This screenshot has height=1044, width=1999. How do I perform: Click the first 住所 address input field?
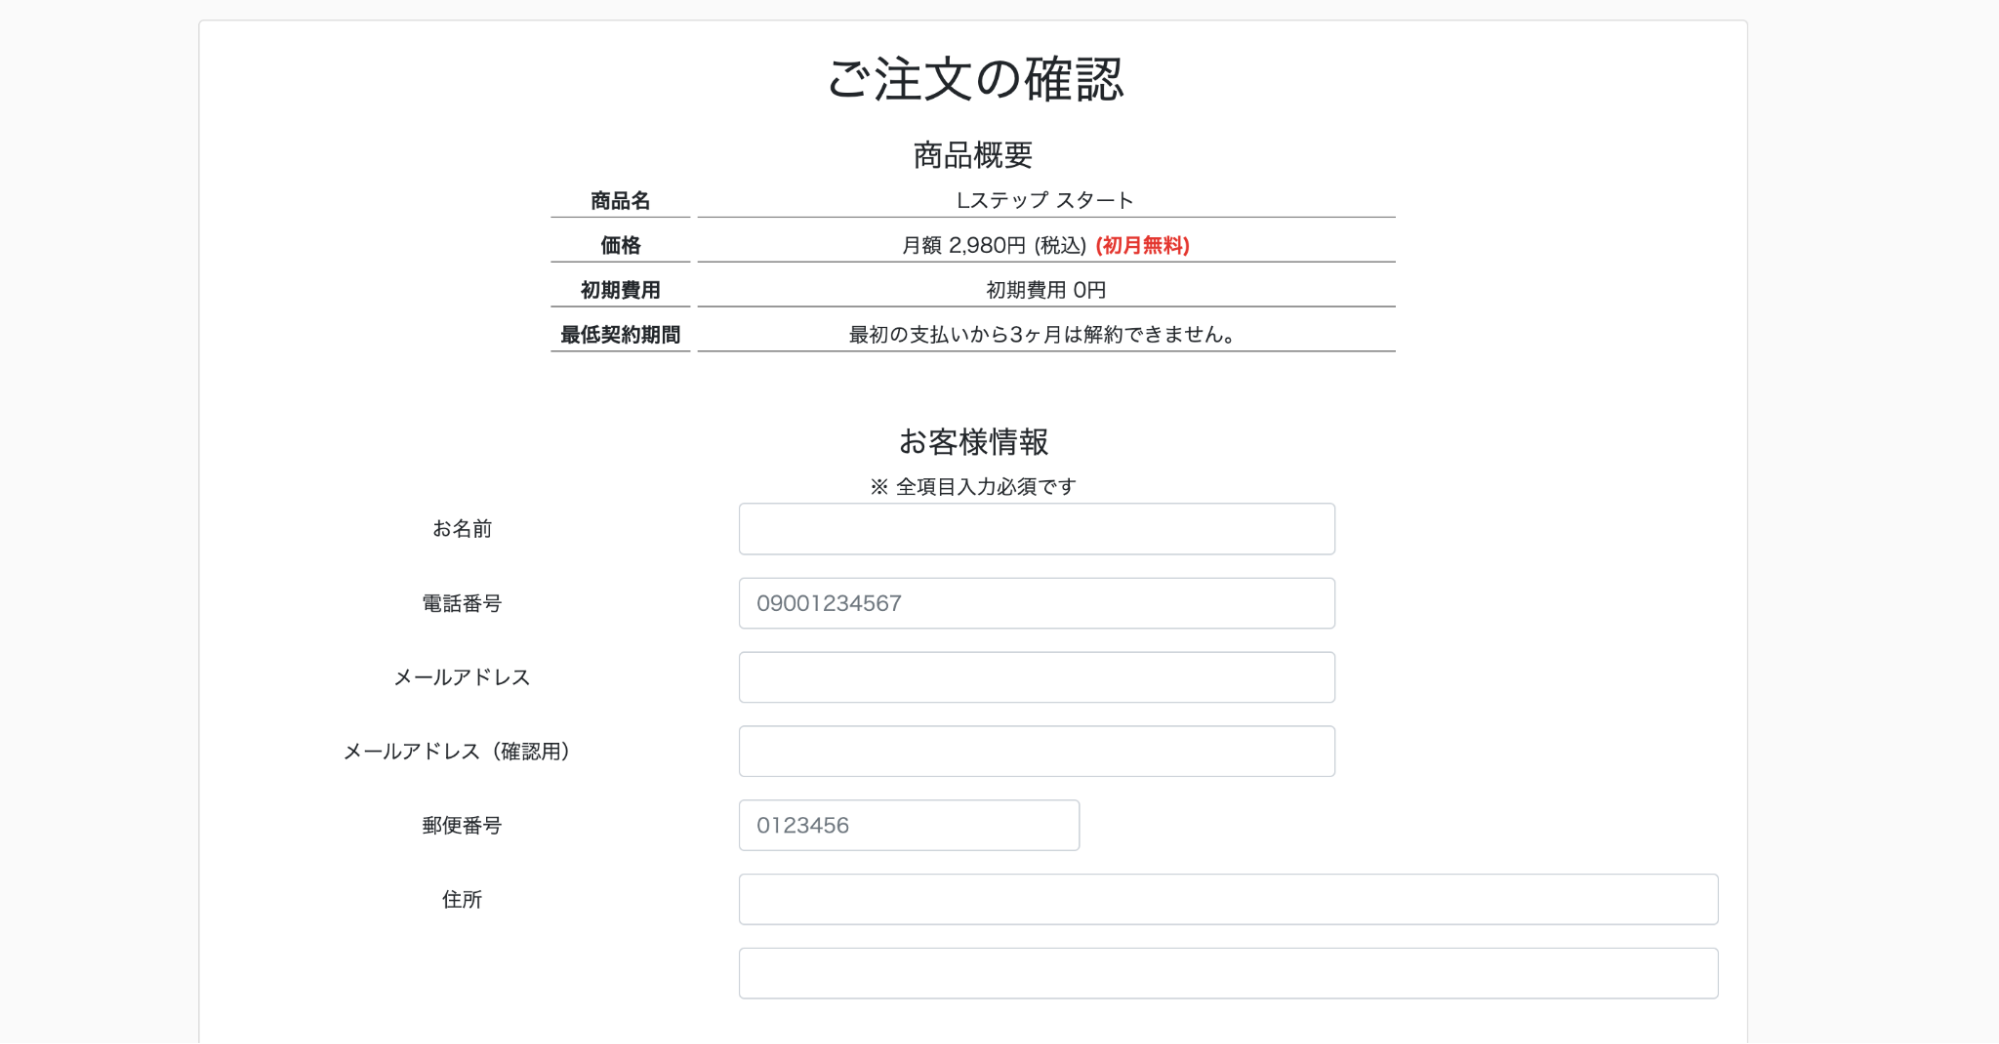pyautogui.click(x=1228, y=899)
